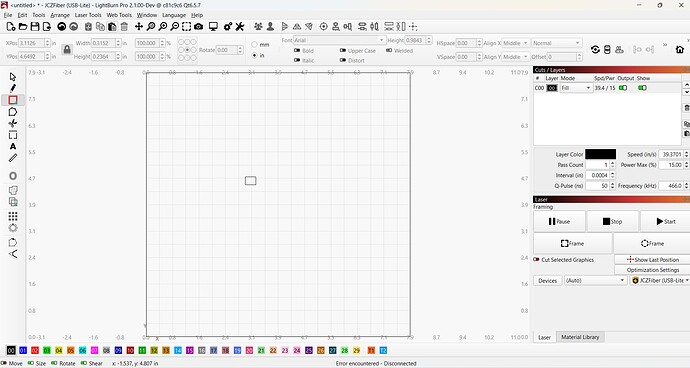
Task: Open the Laser Tools menu
Action: (x=88, y=15)
